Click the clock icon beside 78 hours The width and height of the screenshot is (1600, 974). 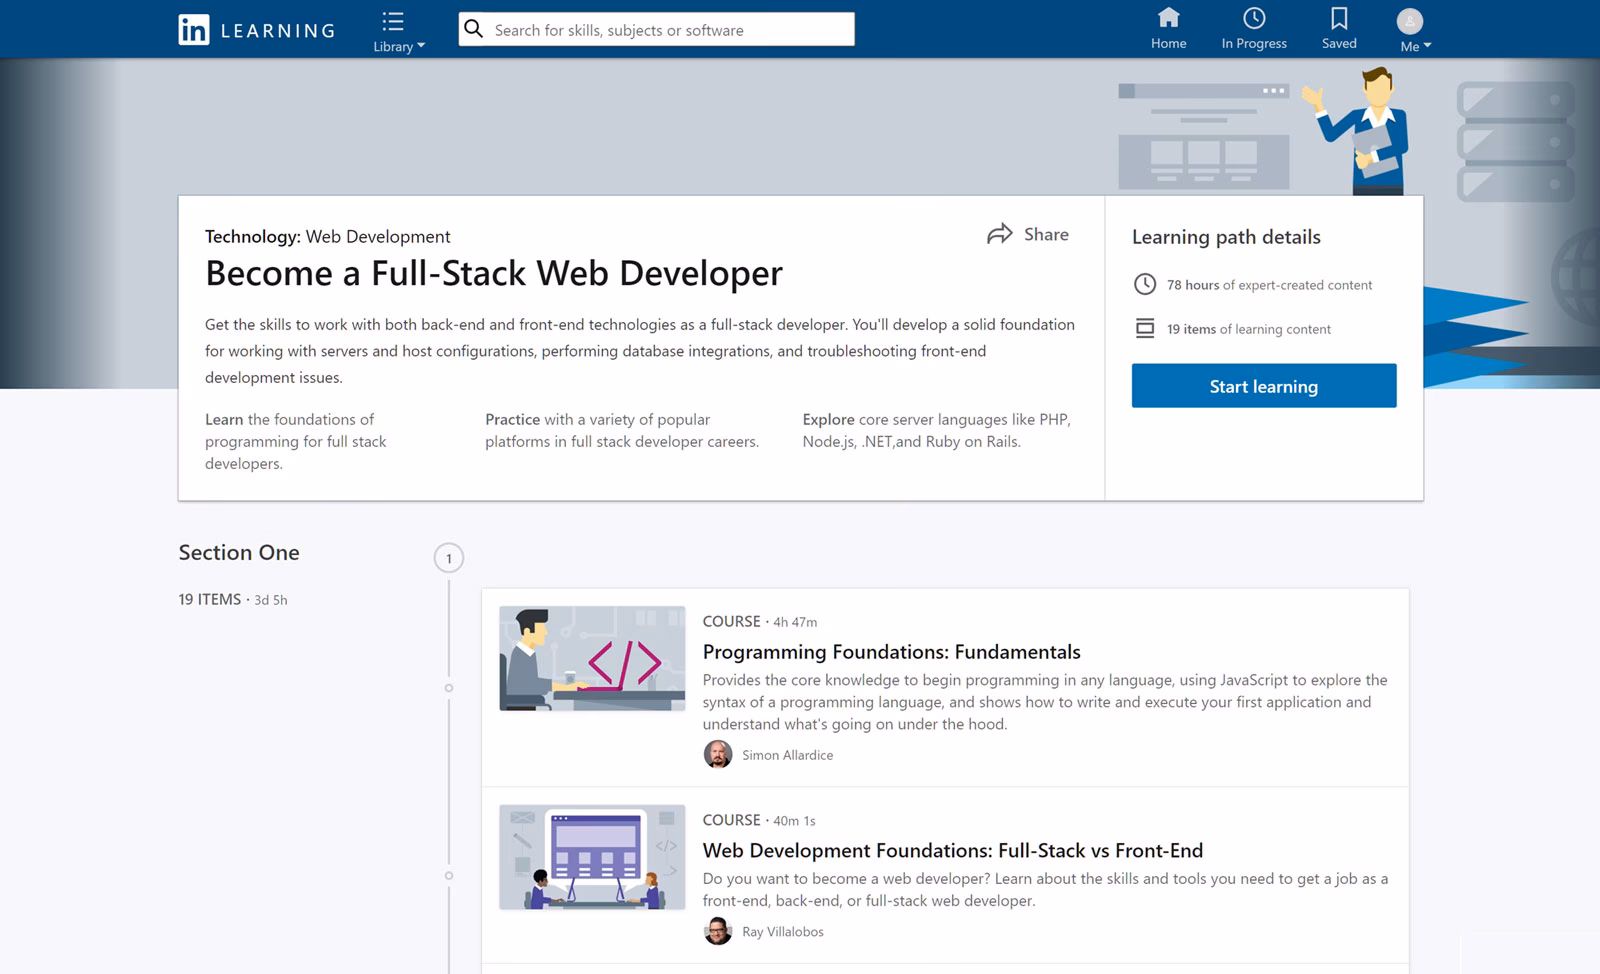coord(1145,285)
